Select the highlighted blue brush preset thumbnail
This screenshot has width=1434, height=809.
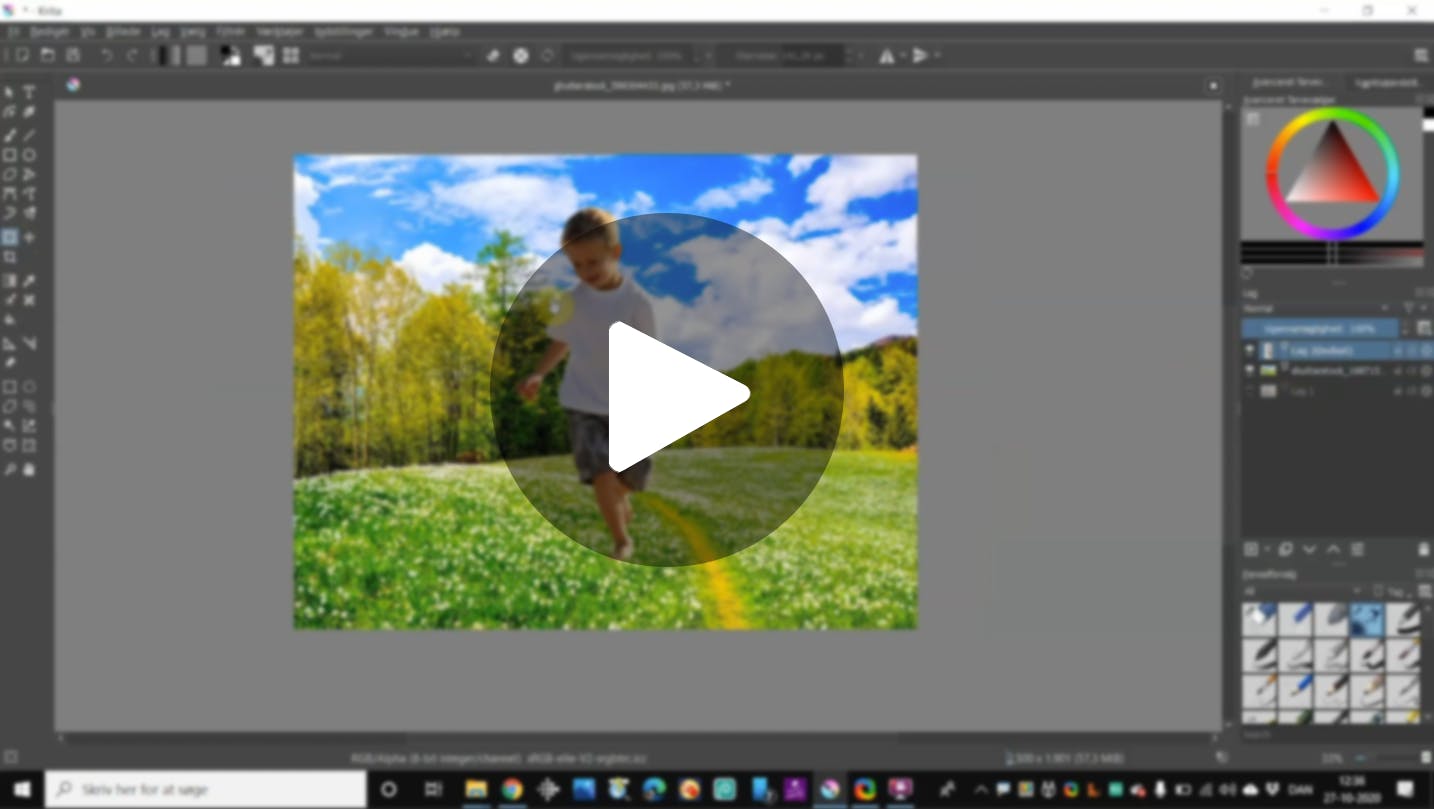1367,620
